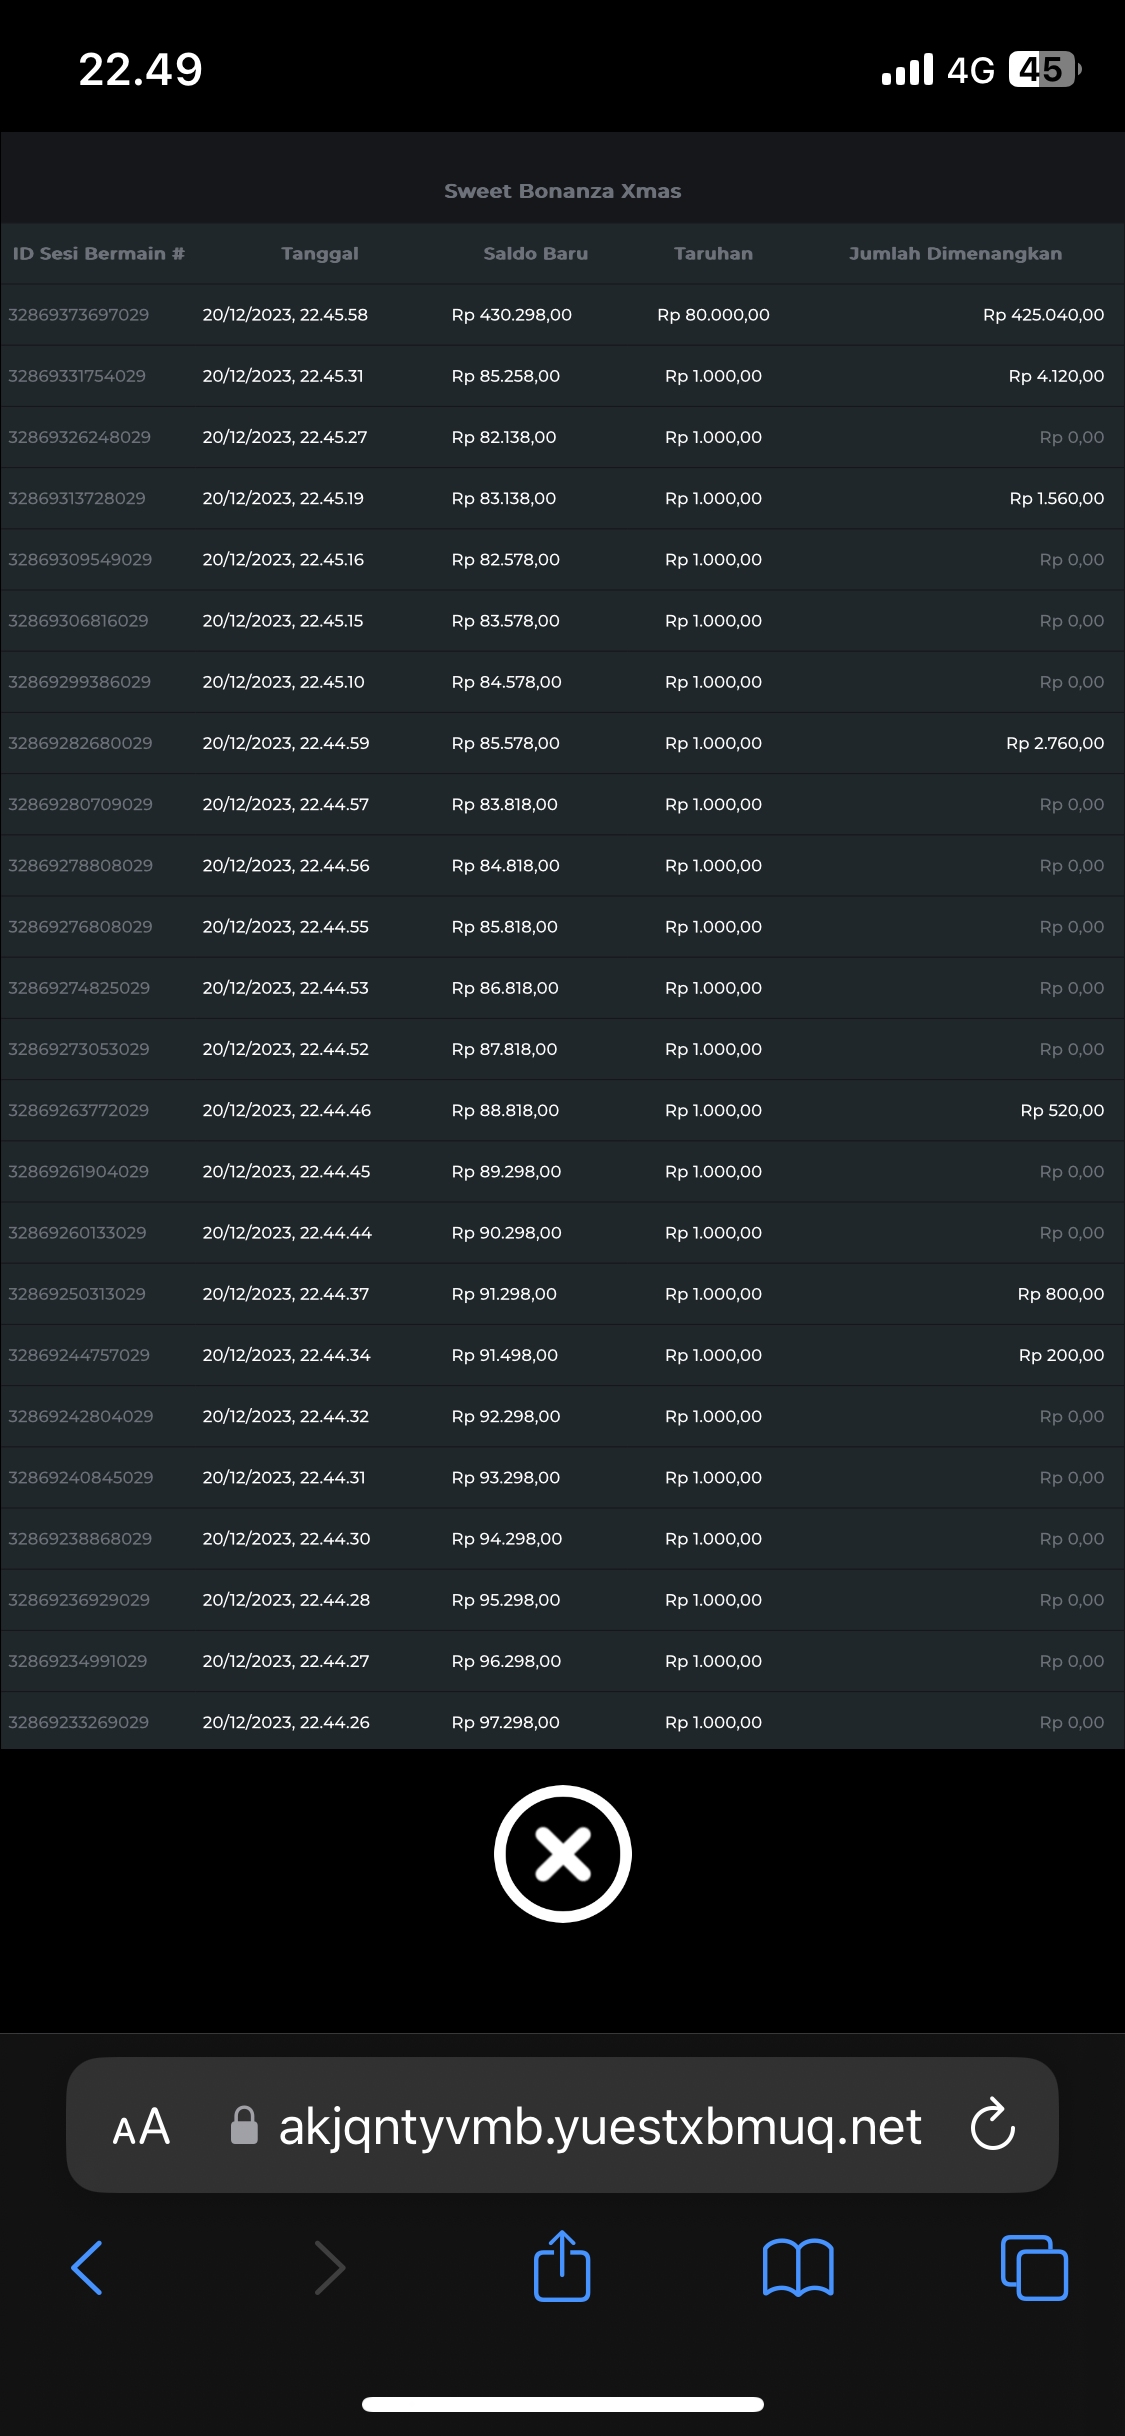Open session ID 32869331754029
Image resolution: width=1125 pixels, height=2436 pixels.
click(77, 376)
